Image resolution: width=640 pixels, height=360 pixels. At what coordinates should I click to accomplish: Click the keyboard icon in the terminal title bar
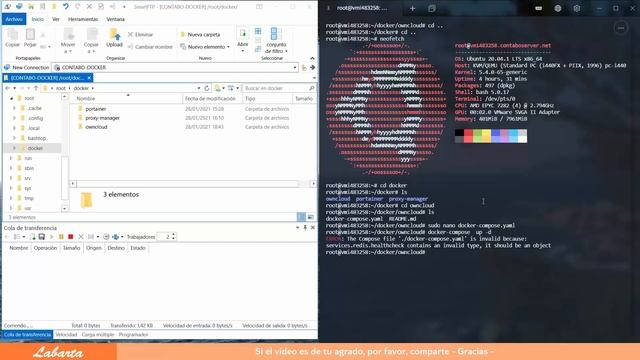(x=539, y=8)
